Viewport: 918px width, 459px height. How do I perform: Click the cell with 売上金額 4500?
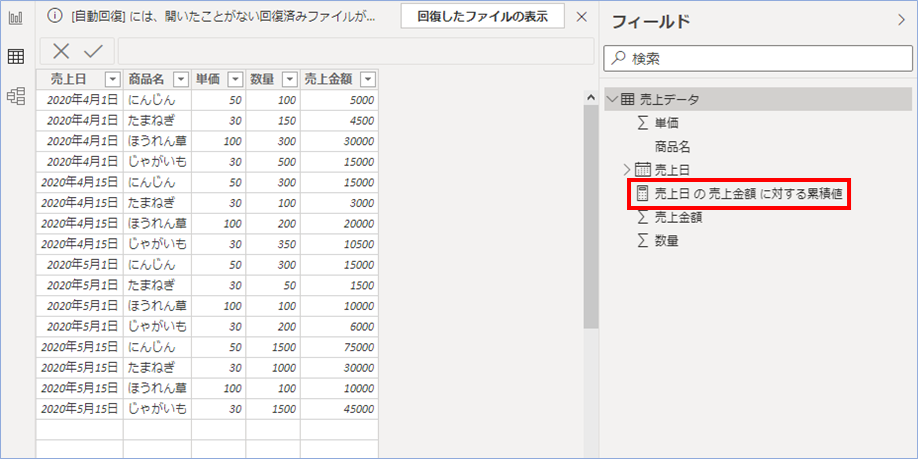(x=340, y=121)
